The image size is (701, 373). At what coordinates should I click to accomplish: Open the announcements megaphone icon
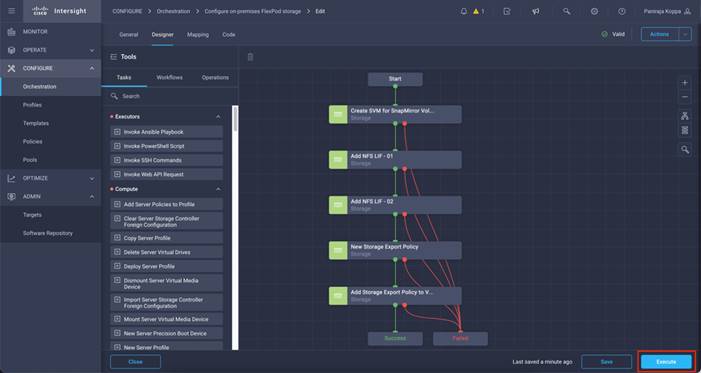[536, 11]
